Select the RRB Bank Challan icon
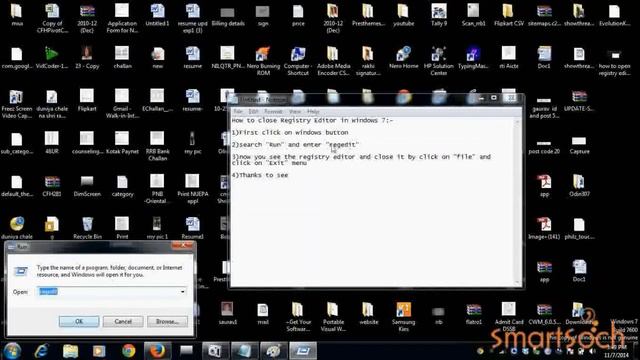 pyautogui.click(x=157, y=146)
